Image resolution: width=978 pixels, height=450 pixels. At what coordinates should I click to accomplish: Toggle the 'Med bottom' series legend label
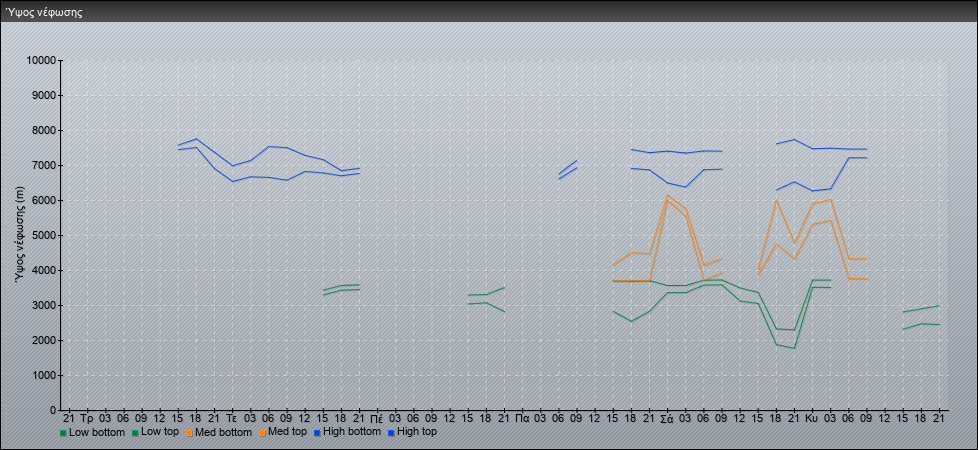pos(223,432)
